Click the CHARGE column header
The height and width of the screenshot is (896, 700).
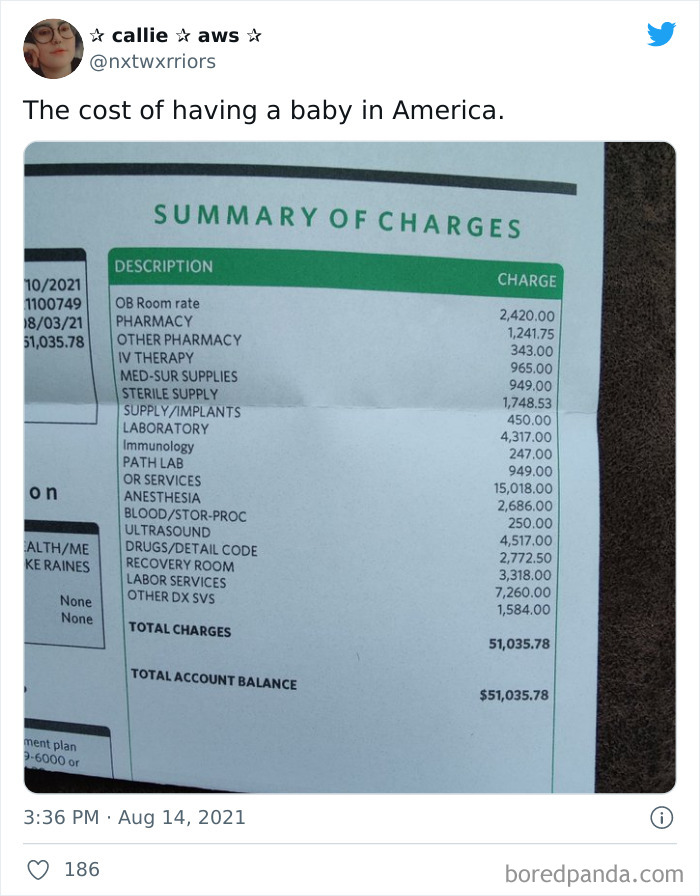pos(526,280)
